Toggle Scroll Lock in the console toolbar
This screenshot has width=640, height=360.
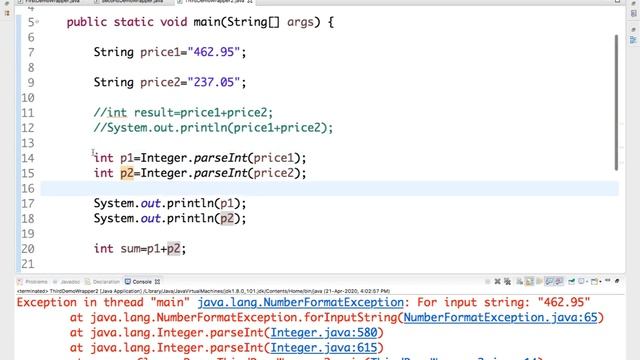coord(529,281)
